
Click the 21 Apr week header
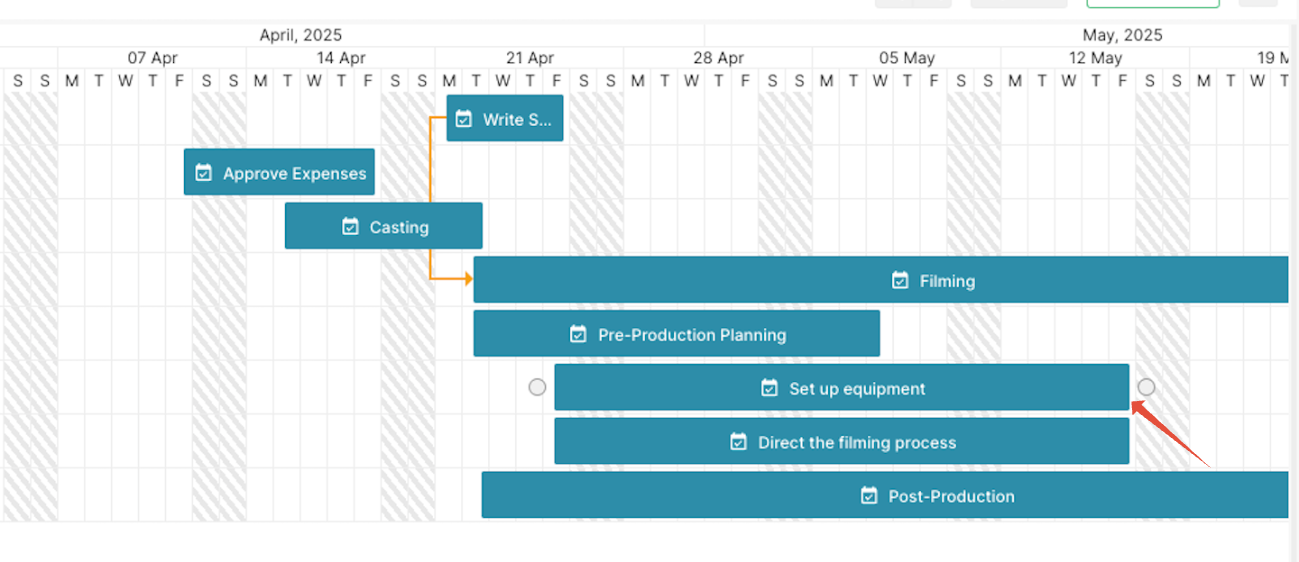529,58
